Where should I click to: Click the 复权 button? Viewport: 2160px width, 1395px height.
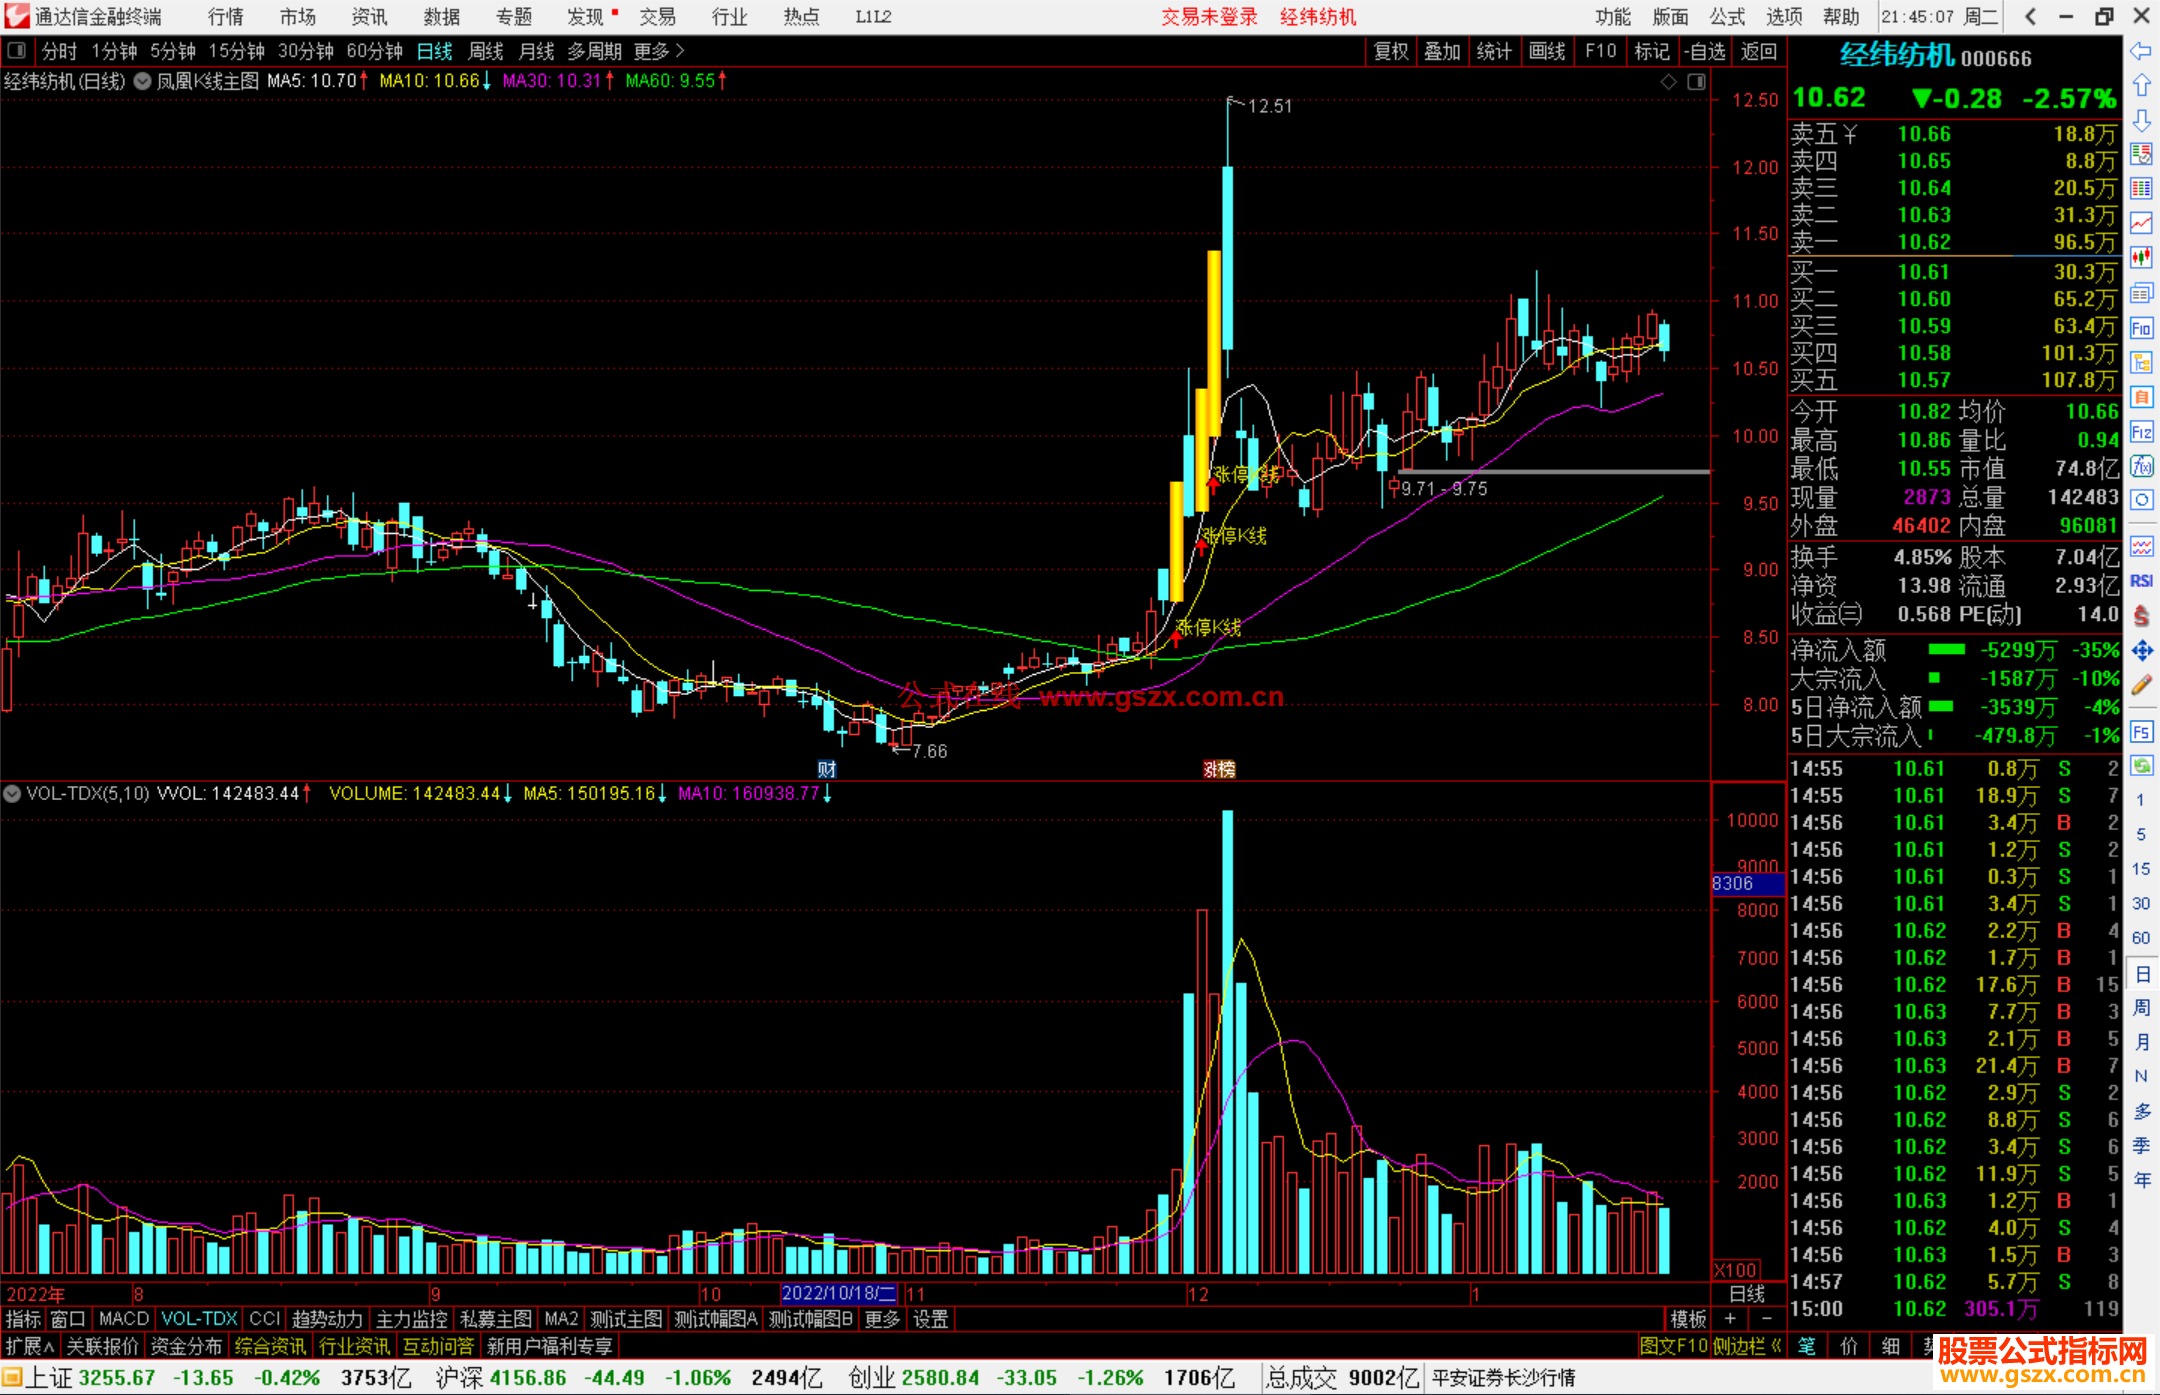[x=1391, y=51]
